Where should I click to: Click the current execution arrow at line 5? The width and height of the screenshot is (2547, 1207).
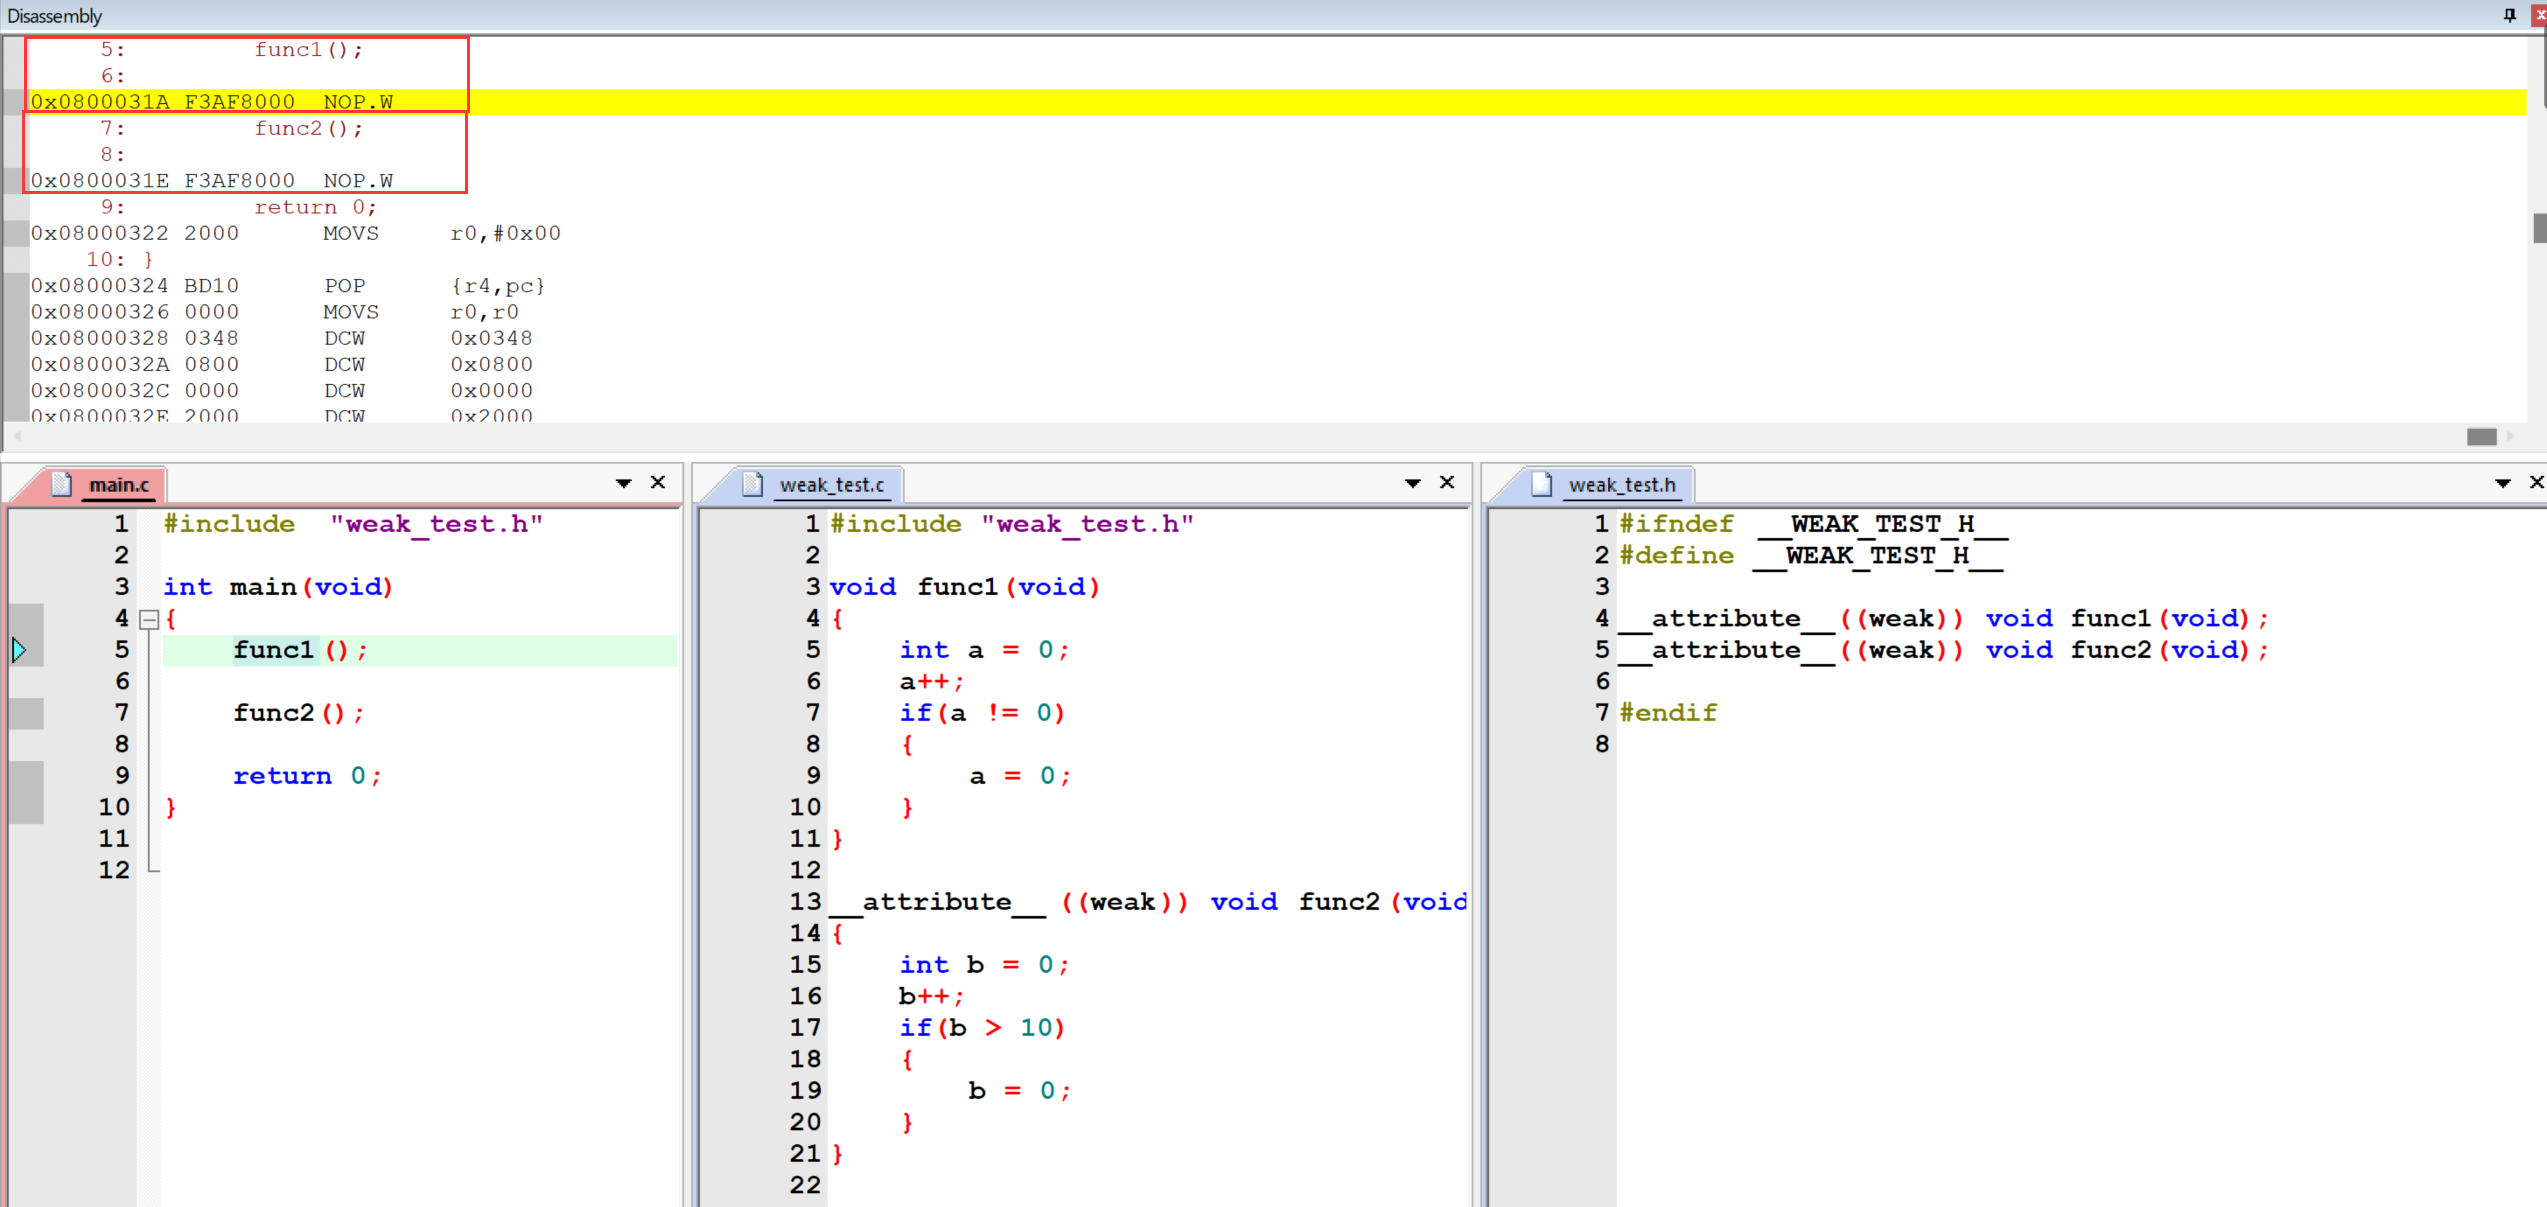point(19,650)
